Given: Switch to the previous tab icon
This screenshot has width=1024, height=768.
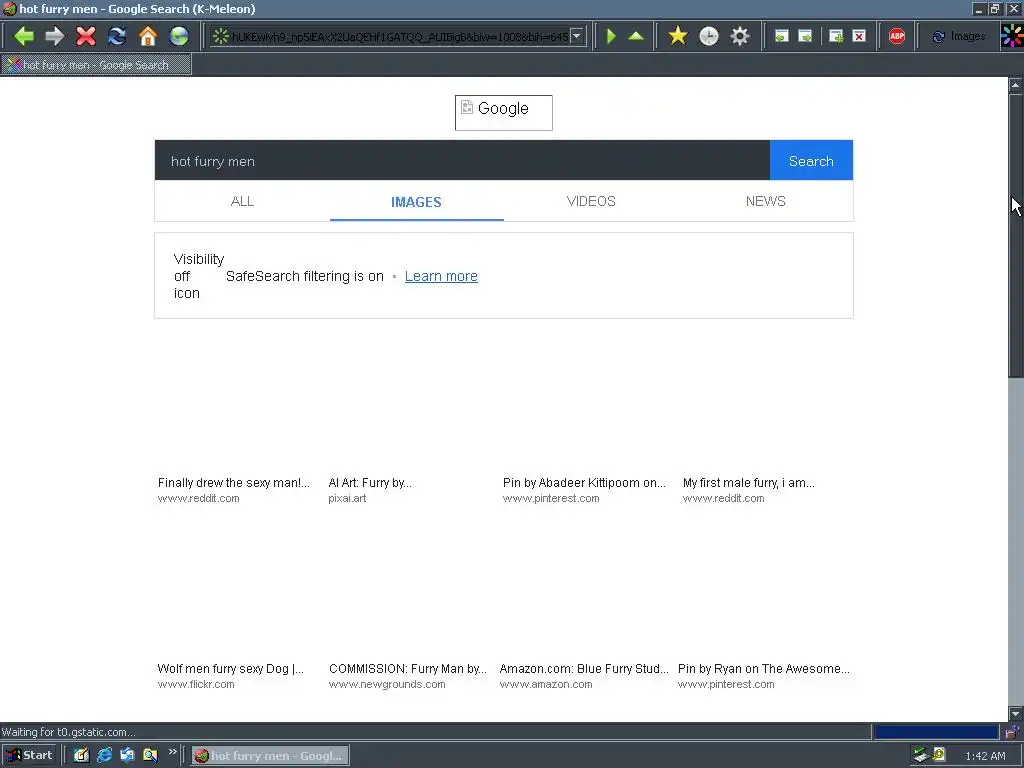Looking at the screenshot, I should coord(781,36).
